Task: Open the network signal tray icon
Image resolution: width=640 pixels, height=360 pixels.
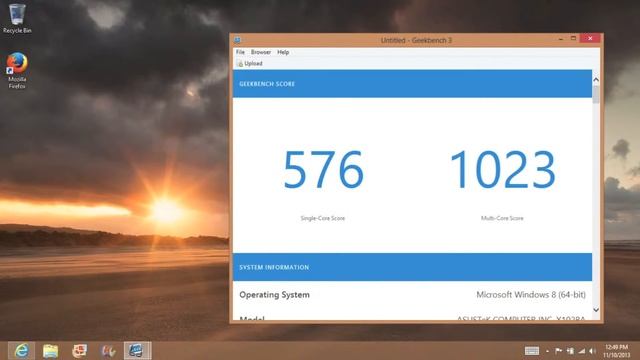Action: pos(582,351)
